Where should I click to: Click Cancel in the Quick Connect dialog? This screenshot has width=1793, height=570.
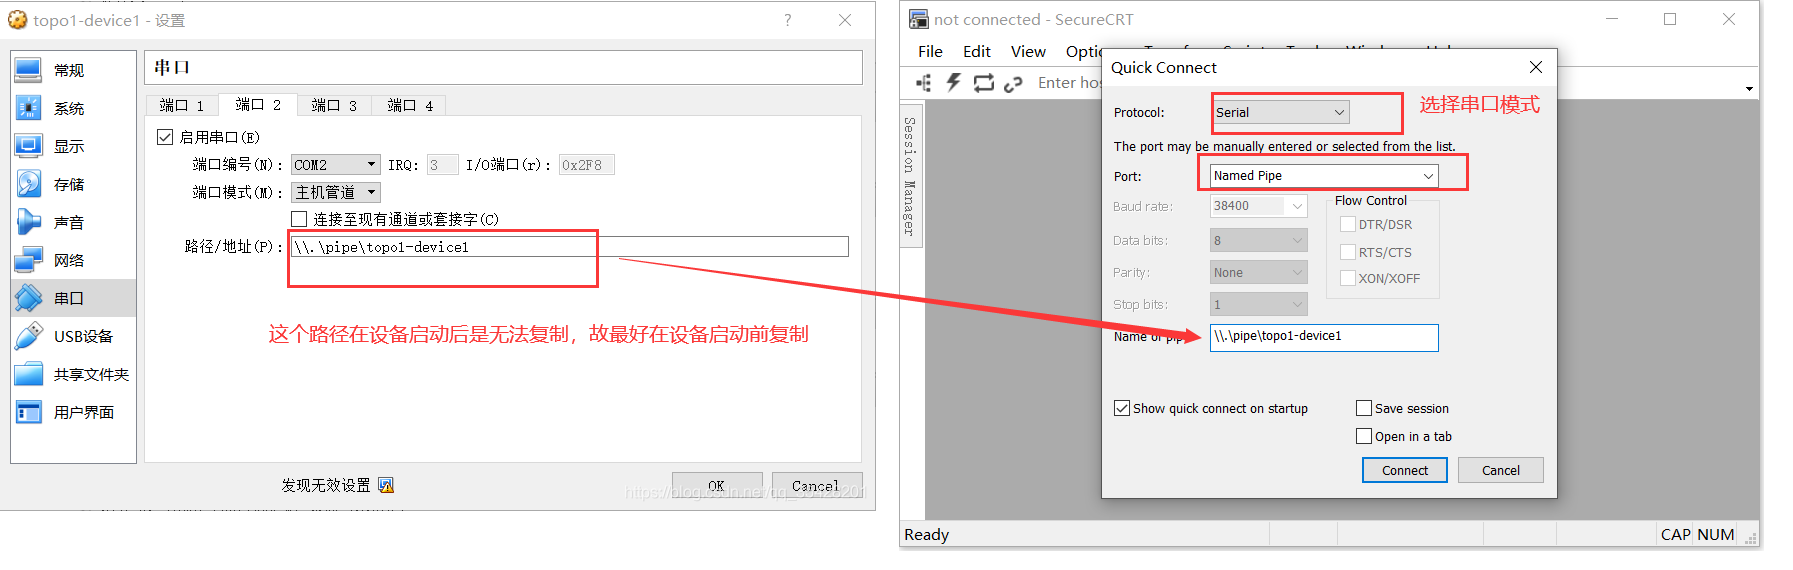click(x=1500, y=470)
